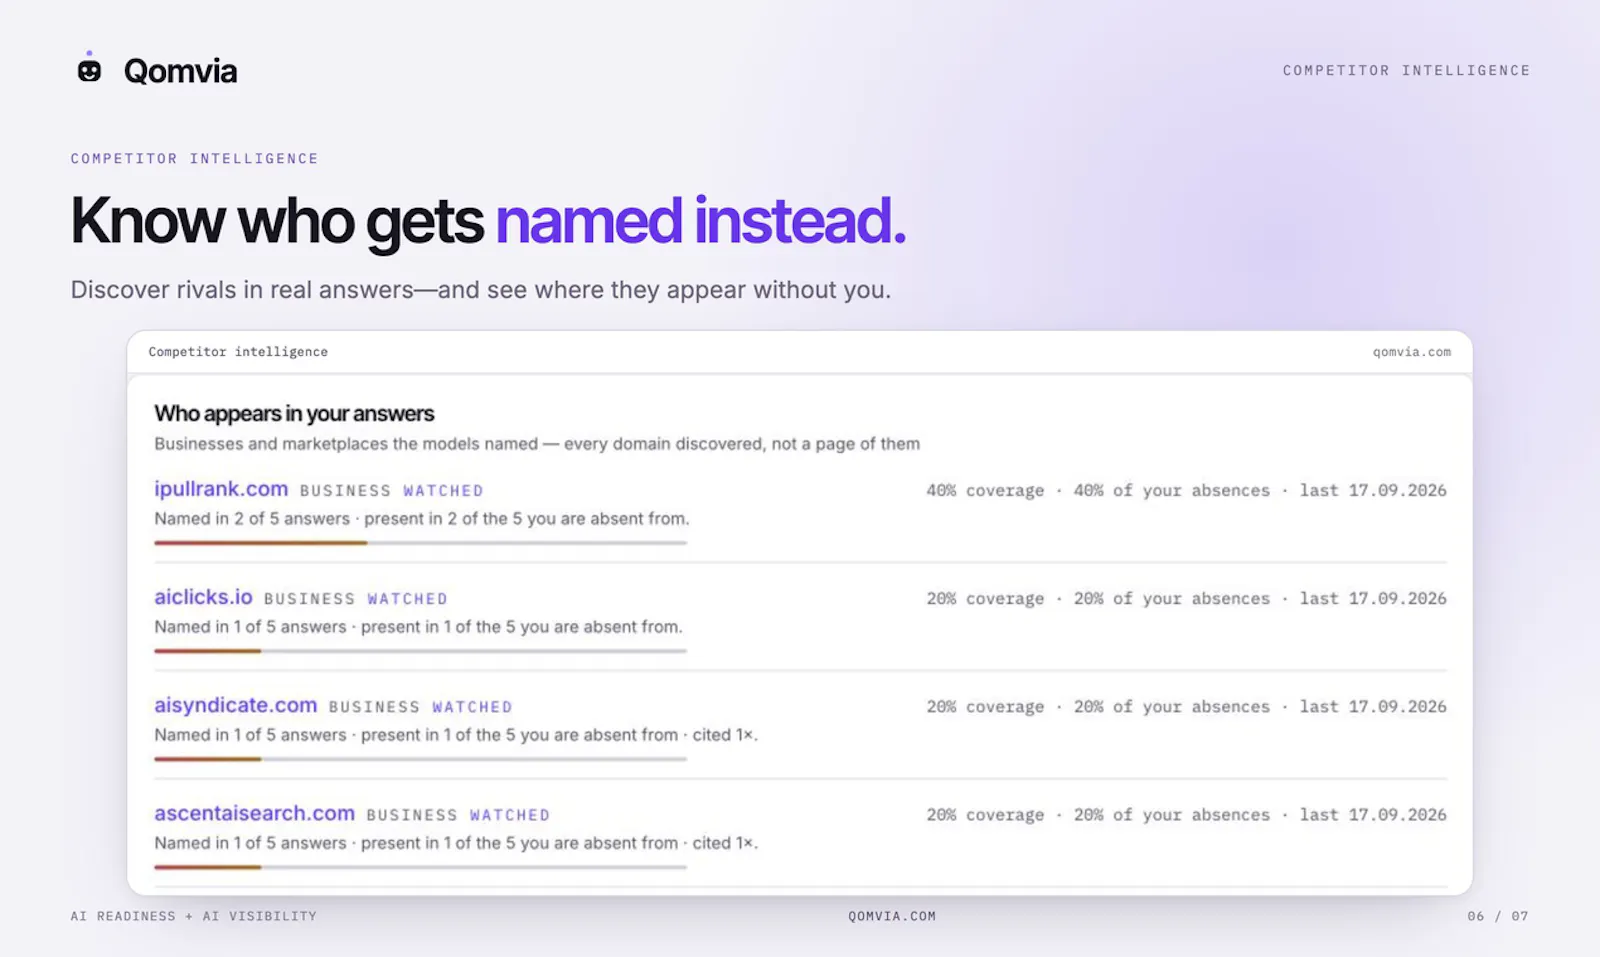
Task: Click the 'Discover rivals in real answers' subtitle
Action: [x=480, y=289]
